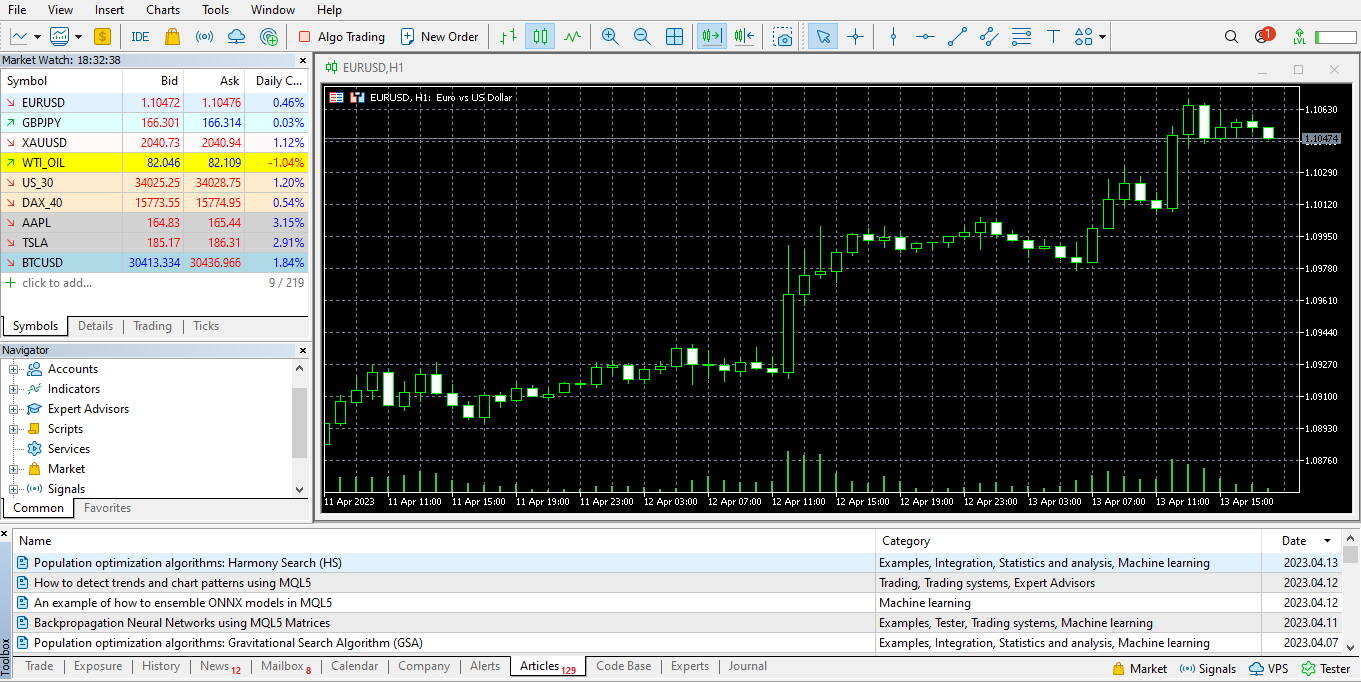Viewport: 1361px width, 682px height.
Task: Open the MetaEditor IDE
Action: tap(140, 36)
